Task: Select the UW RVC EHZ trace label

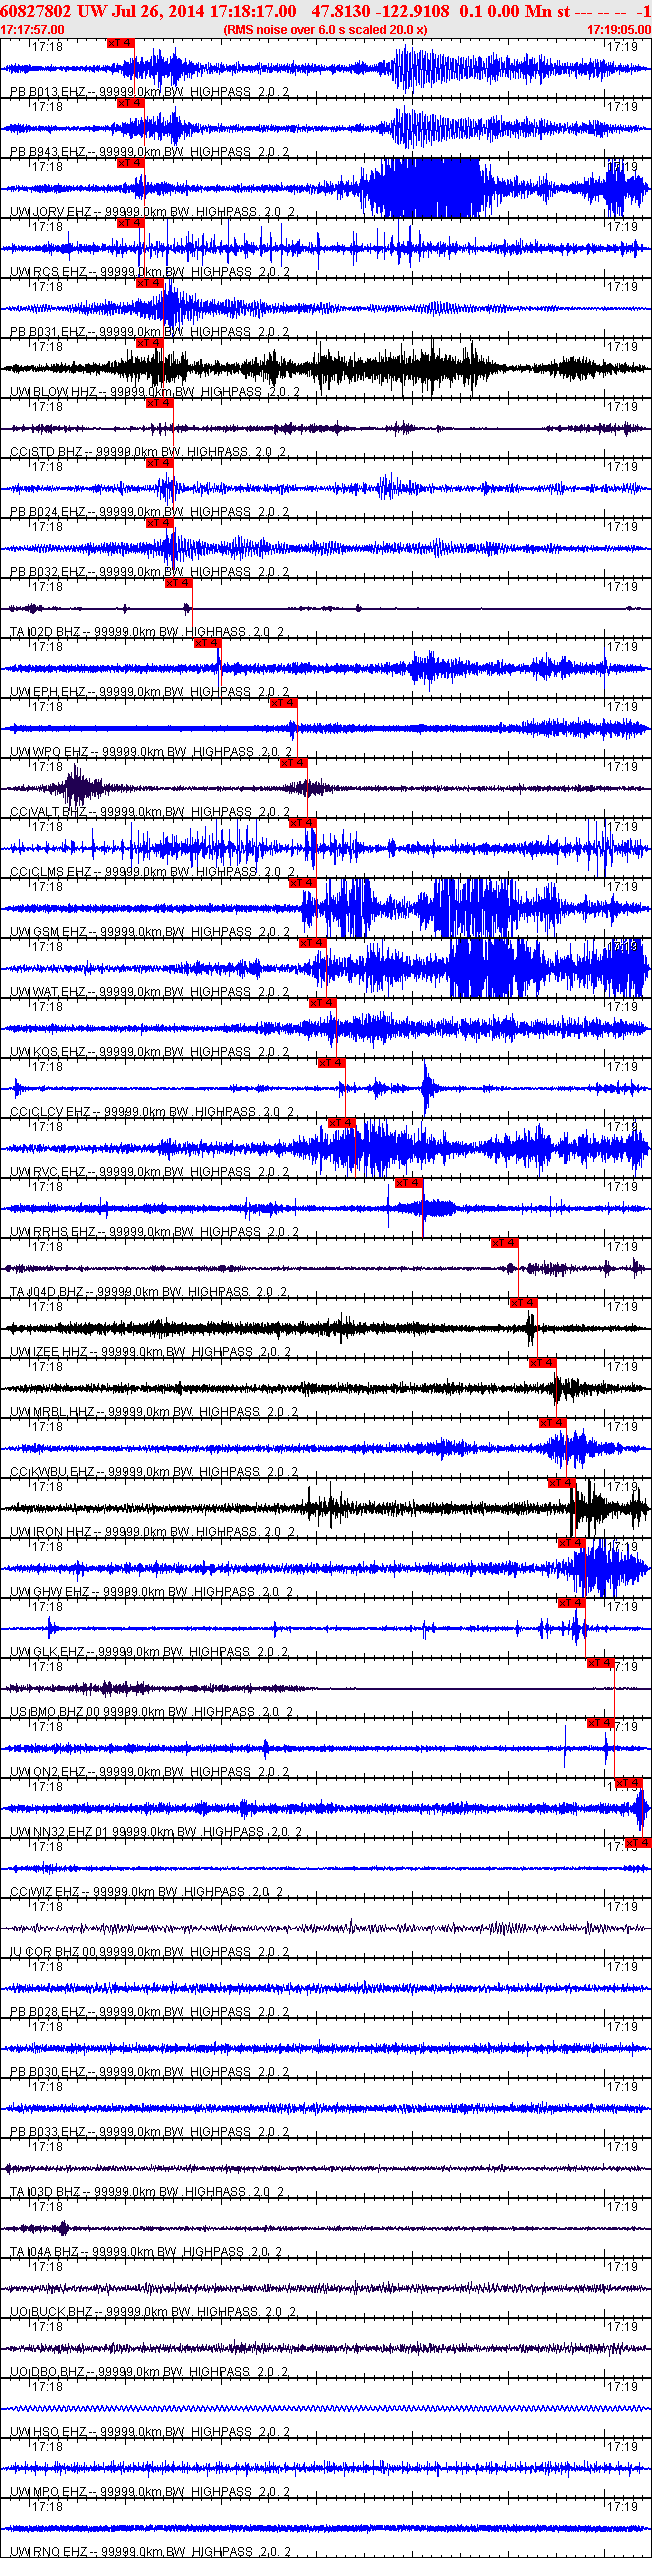Action: (149, 1172)
